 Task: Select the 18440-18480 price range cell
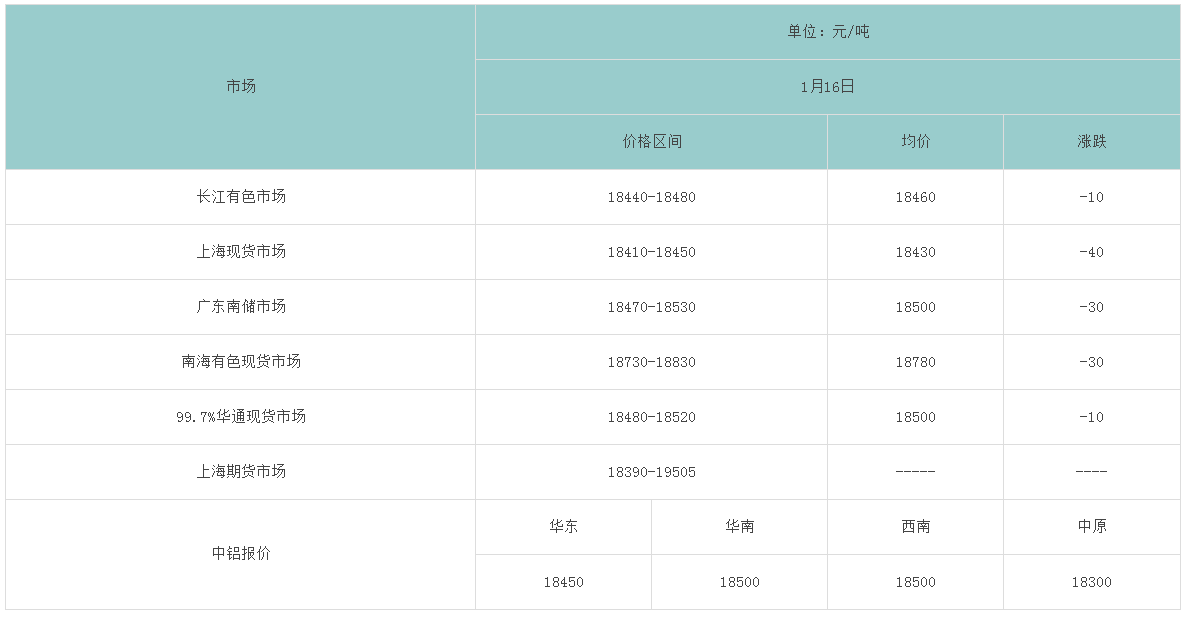[651, 197]
